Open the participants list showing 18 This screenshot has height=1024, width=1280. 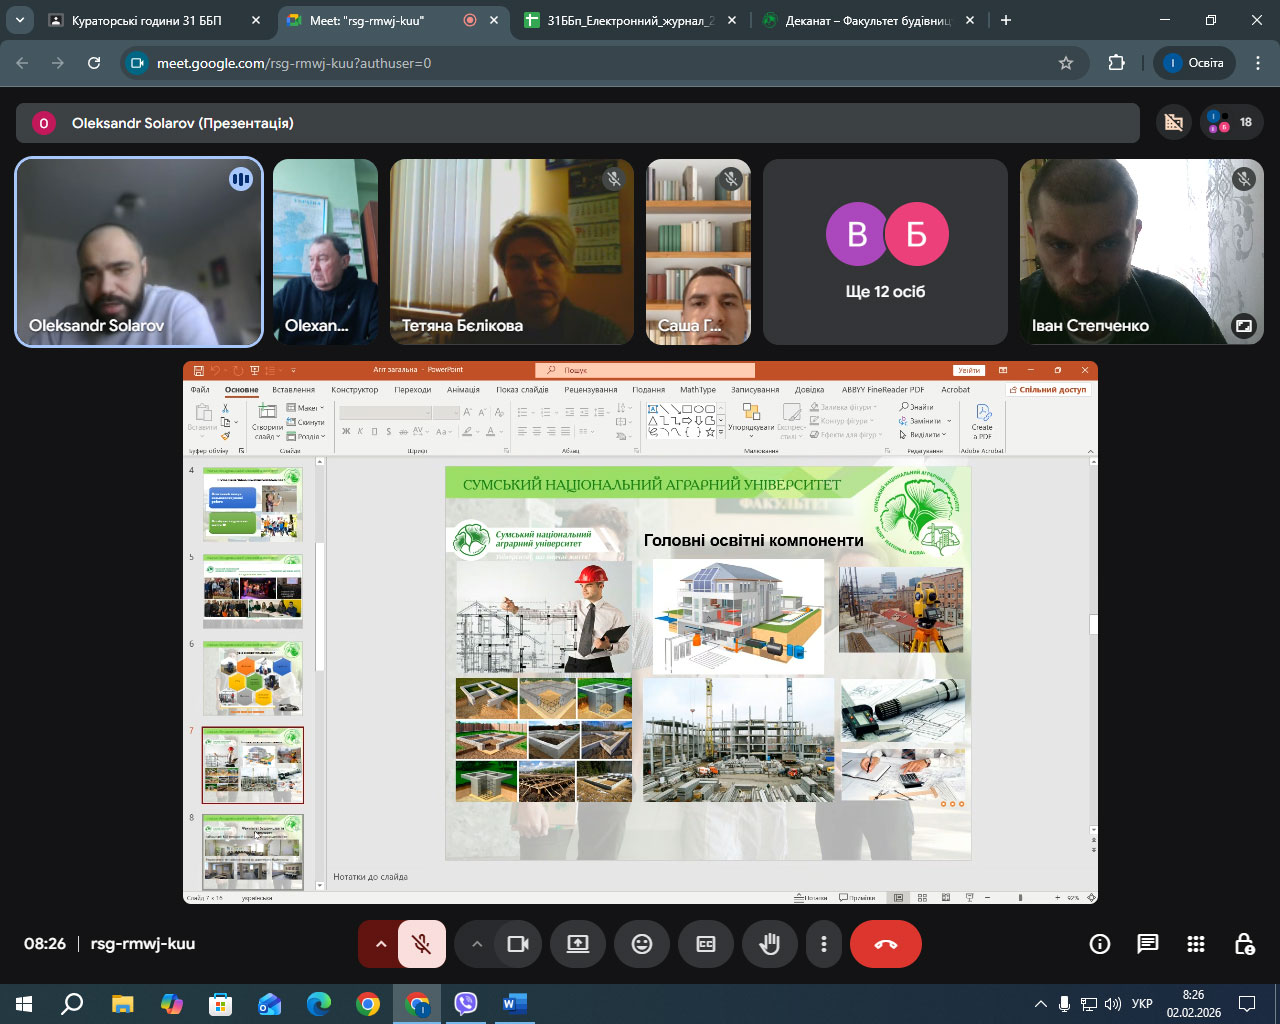click(x=1231, y=123)
